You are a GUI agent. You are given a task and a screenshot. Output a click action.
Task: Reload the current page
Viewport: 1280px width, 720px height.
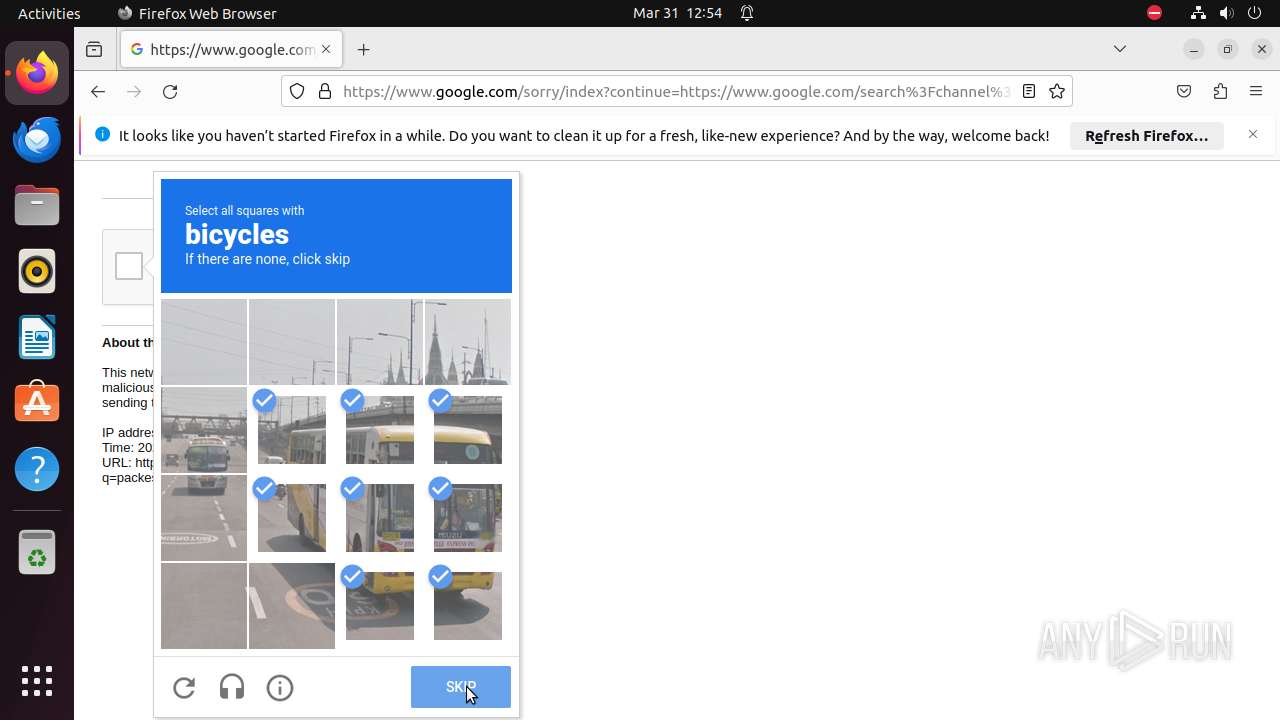click(x=170, y=91)
